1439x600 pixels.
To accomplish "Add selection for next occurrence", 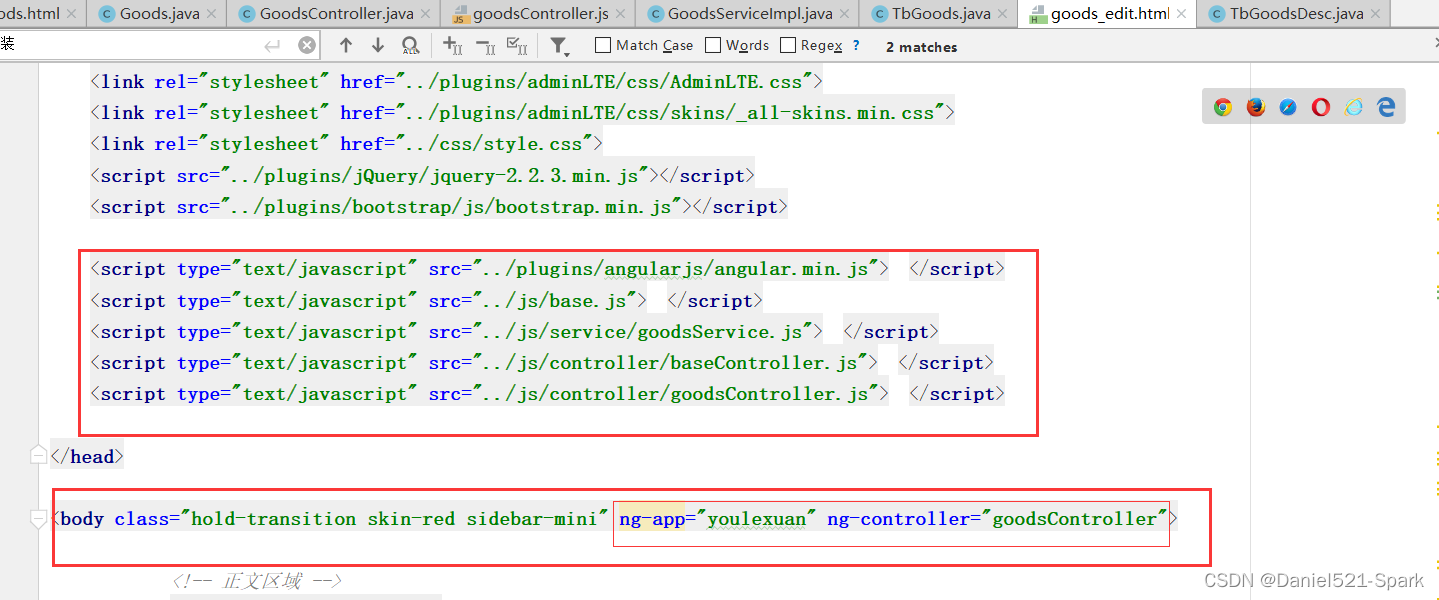I will tap(453, 45).
